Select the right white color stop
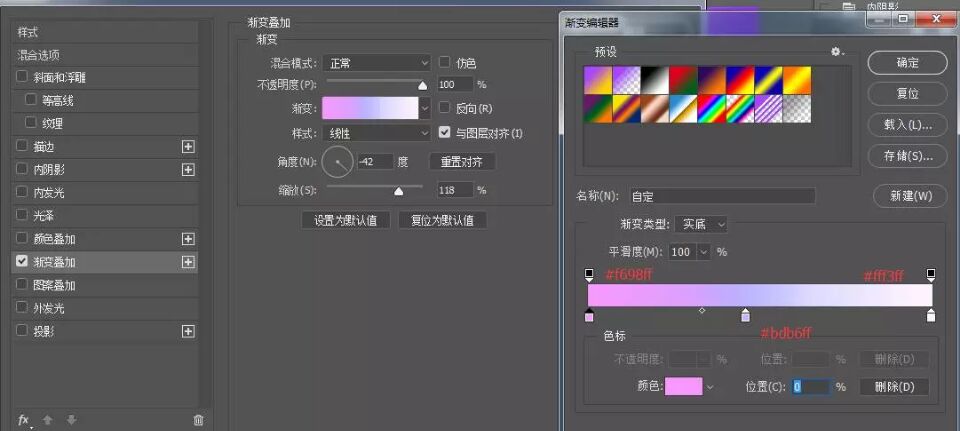This screenshot has width=960, height=431. tap(931, 315)
